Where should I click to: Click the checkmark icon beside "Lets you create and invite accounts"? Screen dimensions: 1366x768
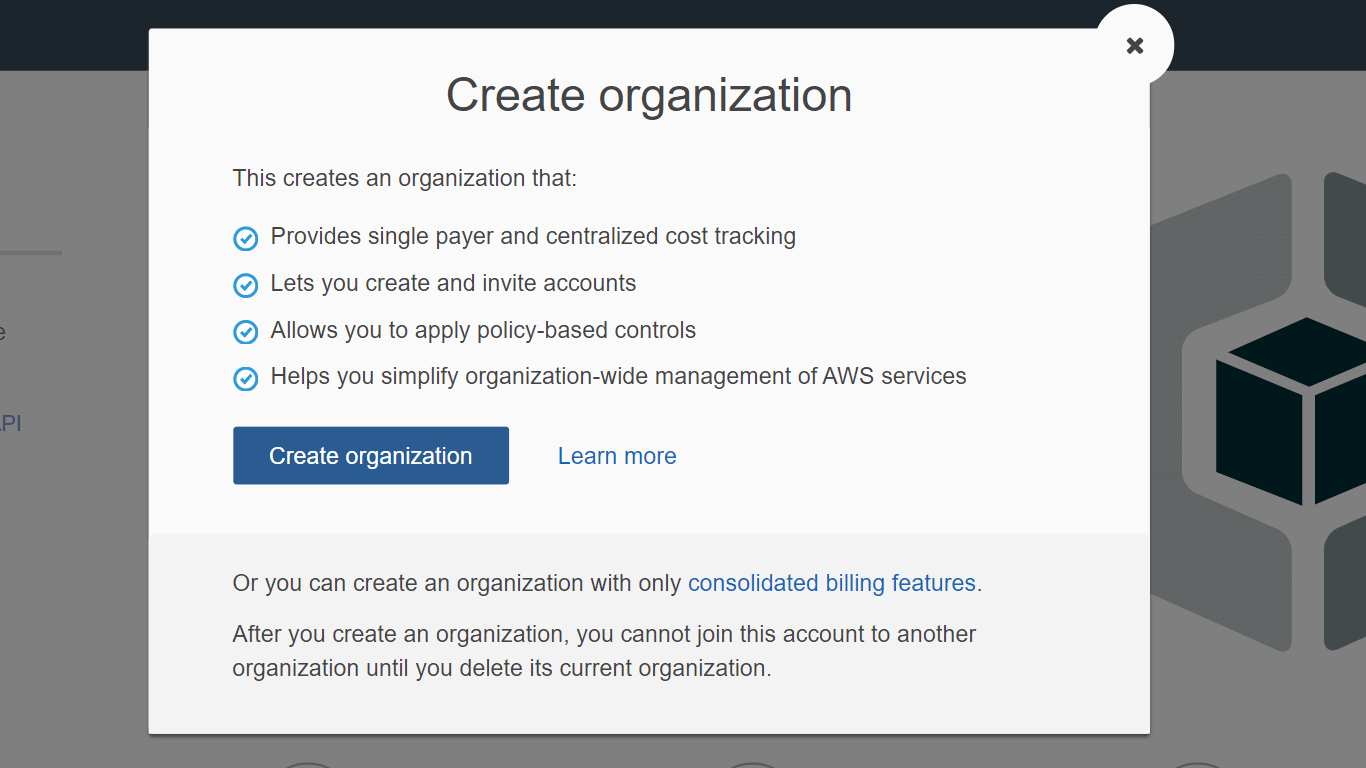tap(245, 285)
